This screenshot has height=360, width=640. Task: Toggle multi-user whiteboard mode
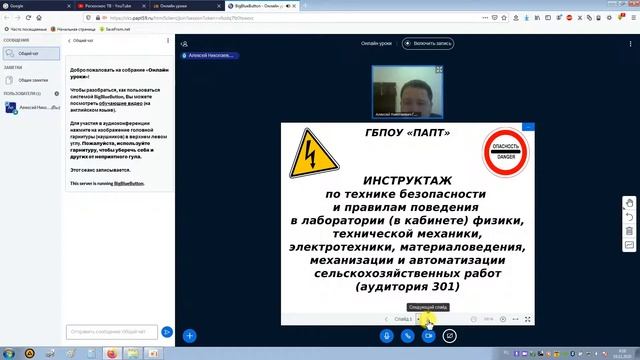pos(629,245)
